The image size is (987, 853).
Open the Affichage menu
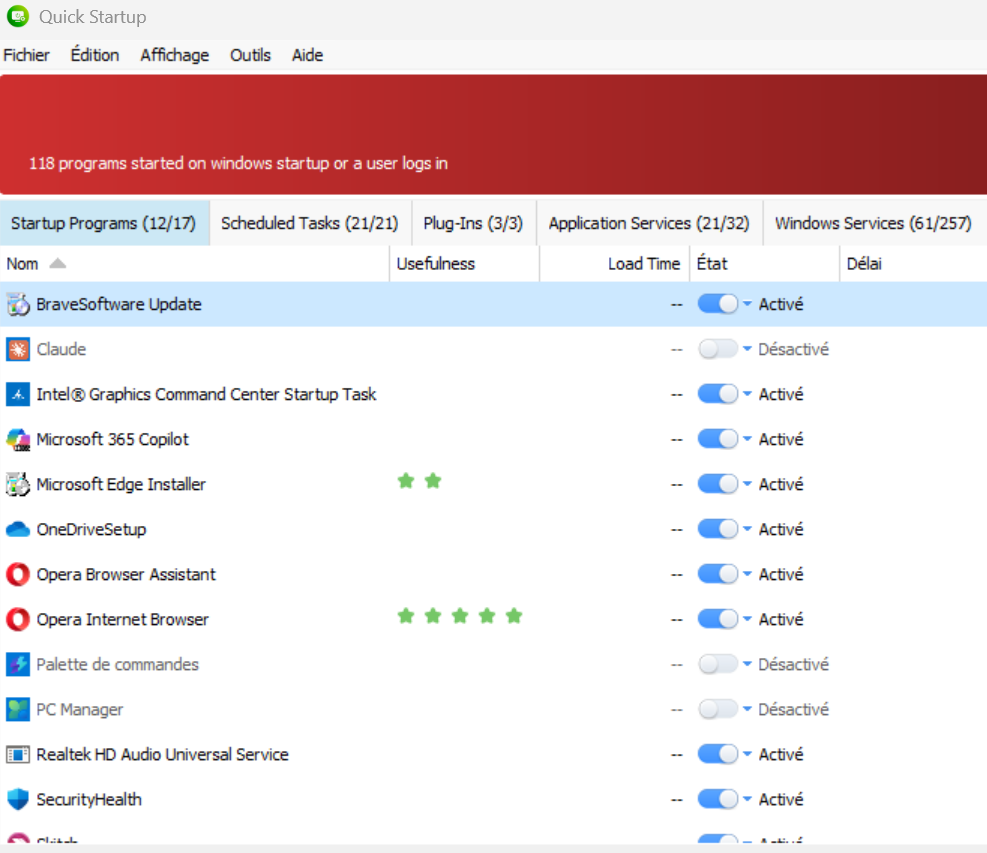pos(174,55)
